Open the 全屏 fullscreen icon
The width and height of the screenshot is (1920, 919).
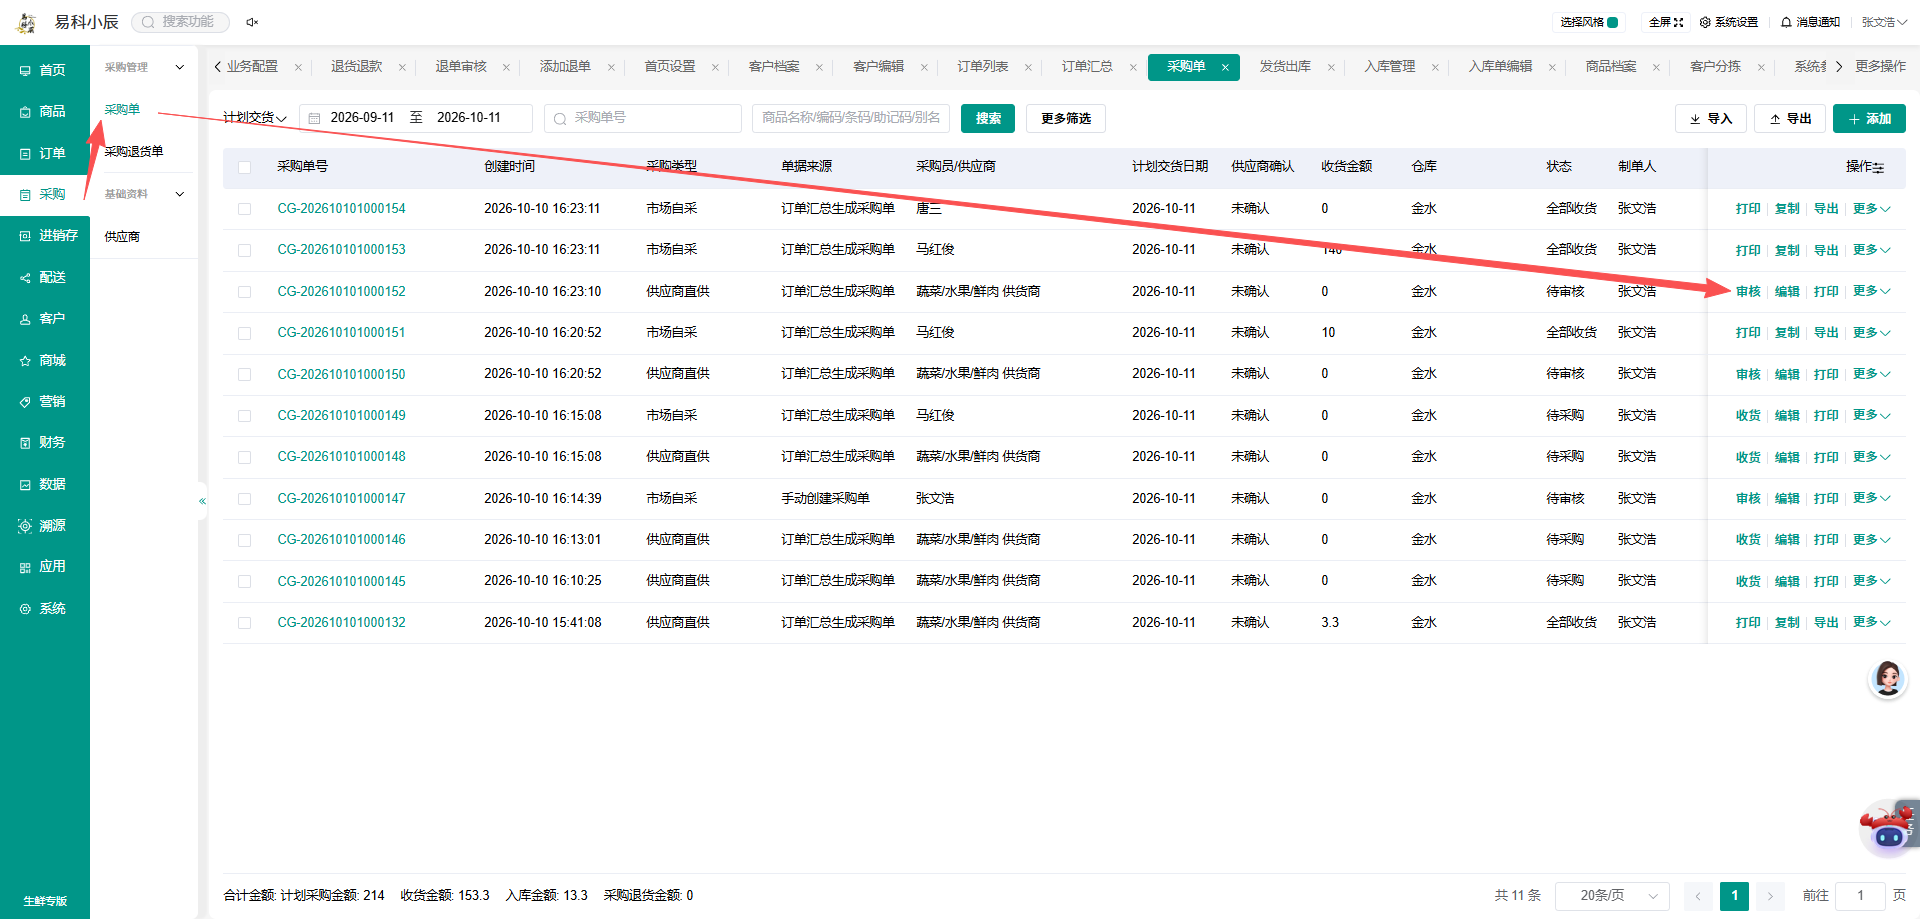coord(1679,22)
